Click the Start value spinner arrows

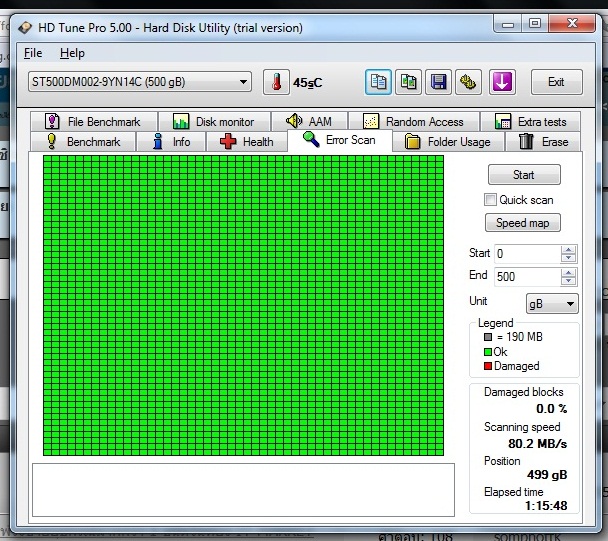coord(569,254)
